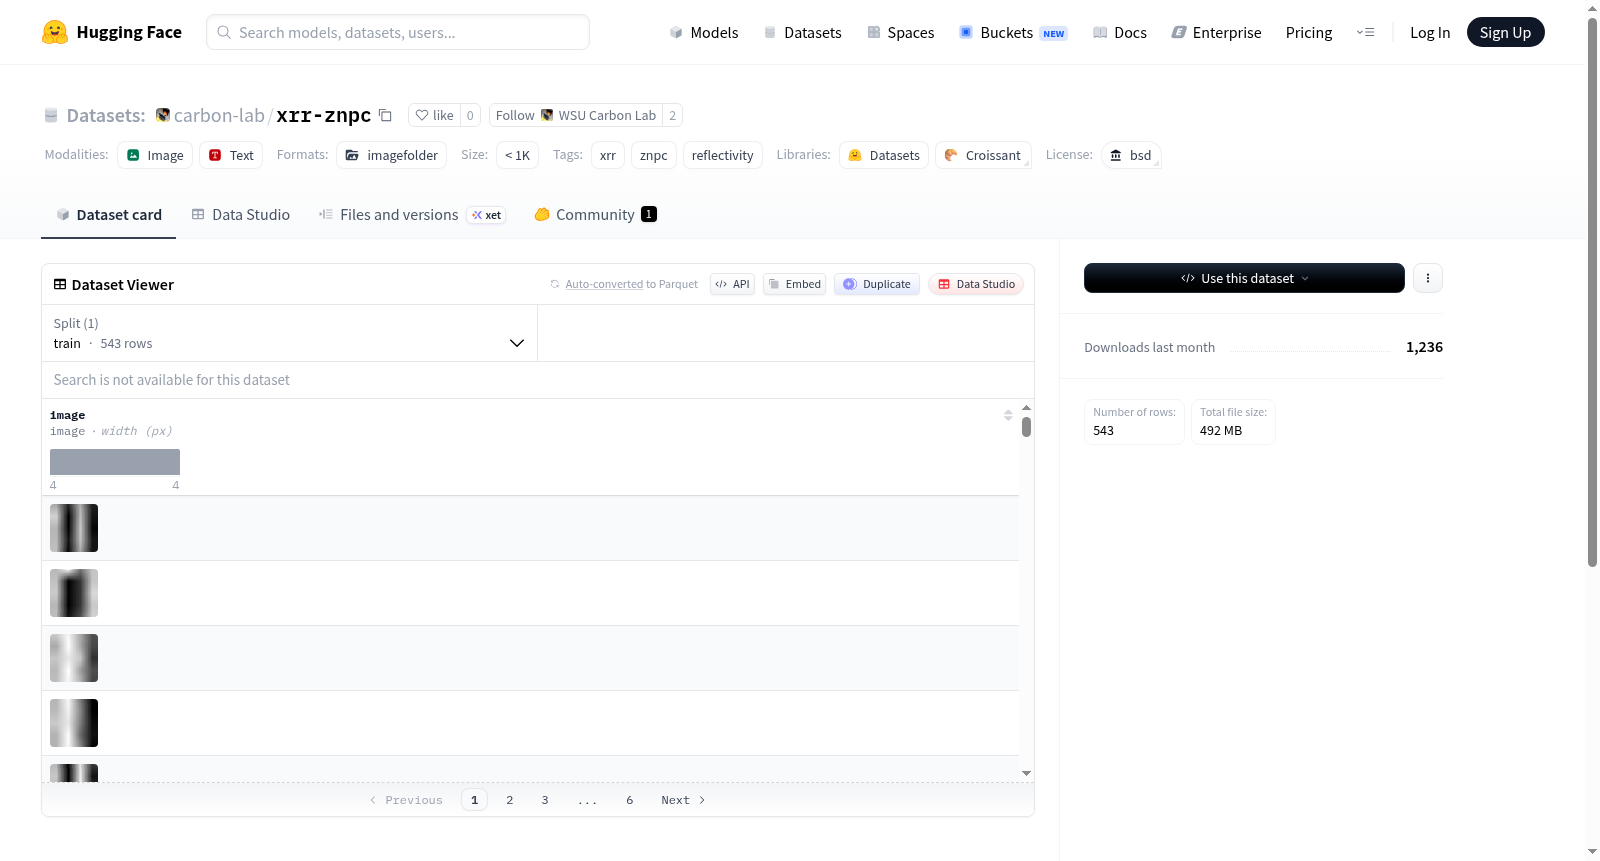Open the extra navigation menu icon

click(x=1365, y=32)
